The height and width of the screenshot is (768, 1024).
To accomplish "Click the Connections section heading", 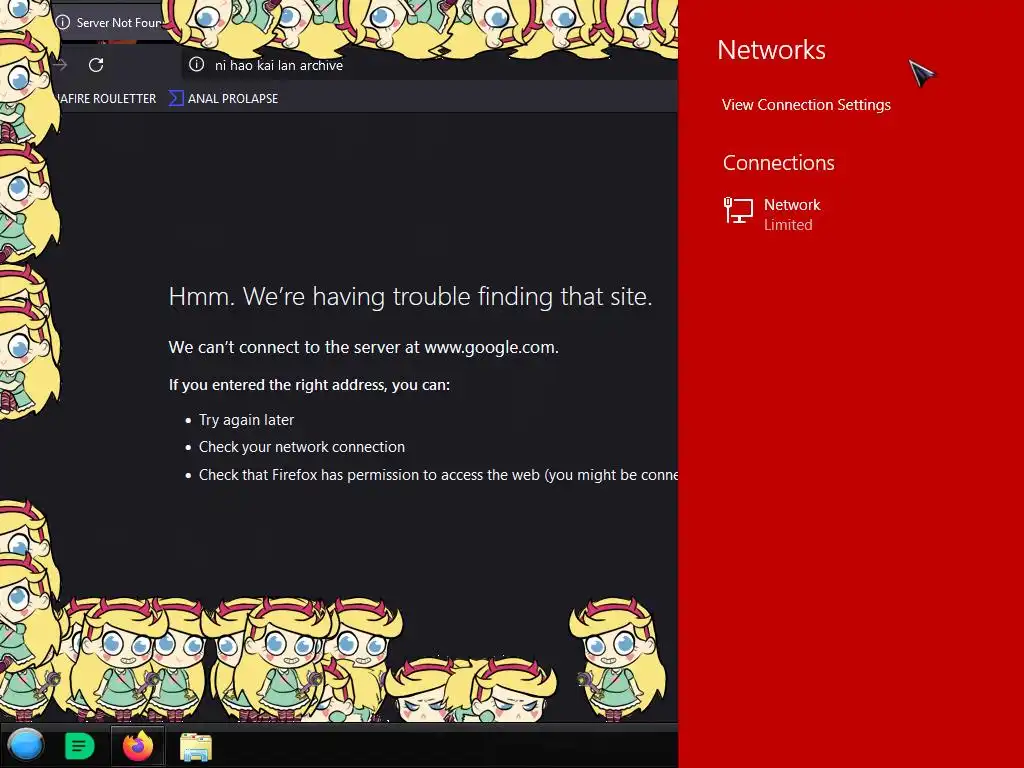I will click(778, 163).
